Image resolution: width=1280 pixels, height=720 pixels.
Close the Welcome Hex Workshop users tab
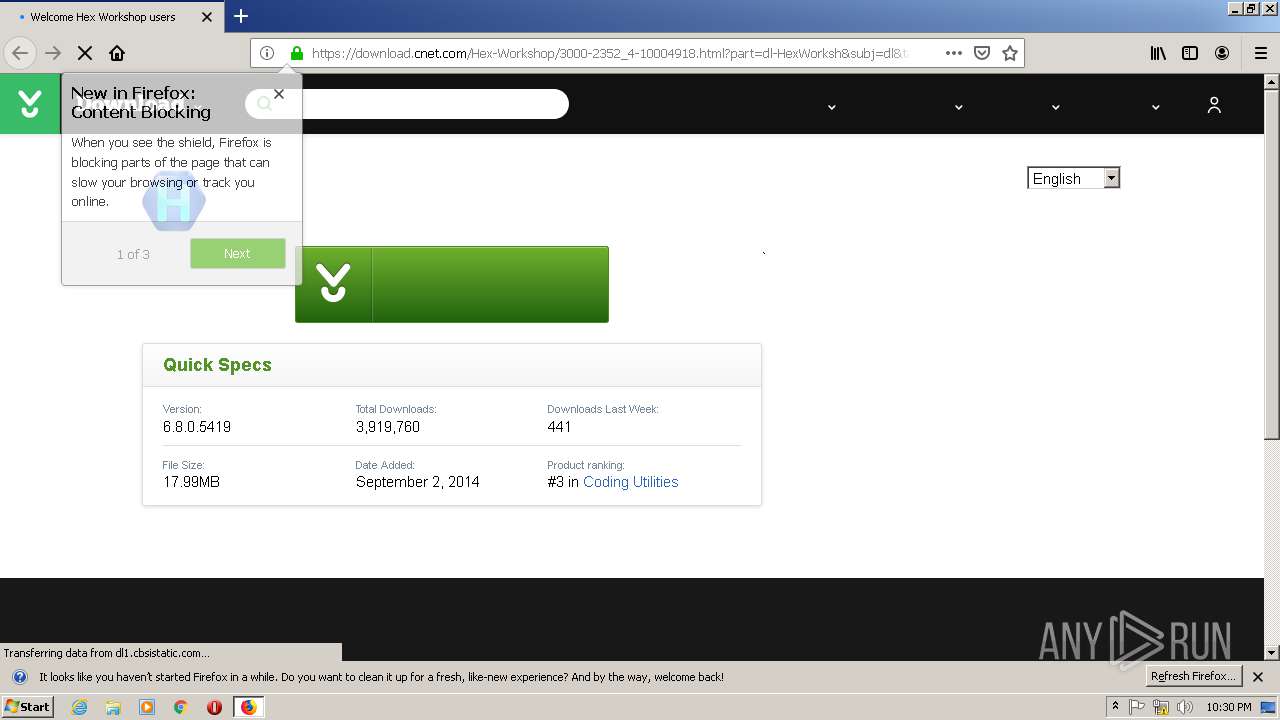207,17
